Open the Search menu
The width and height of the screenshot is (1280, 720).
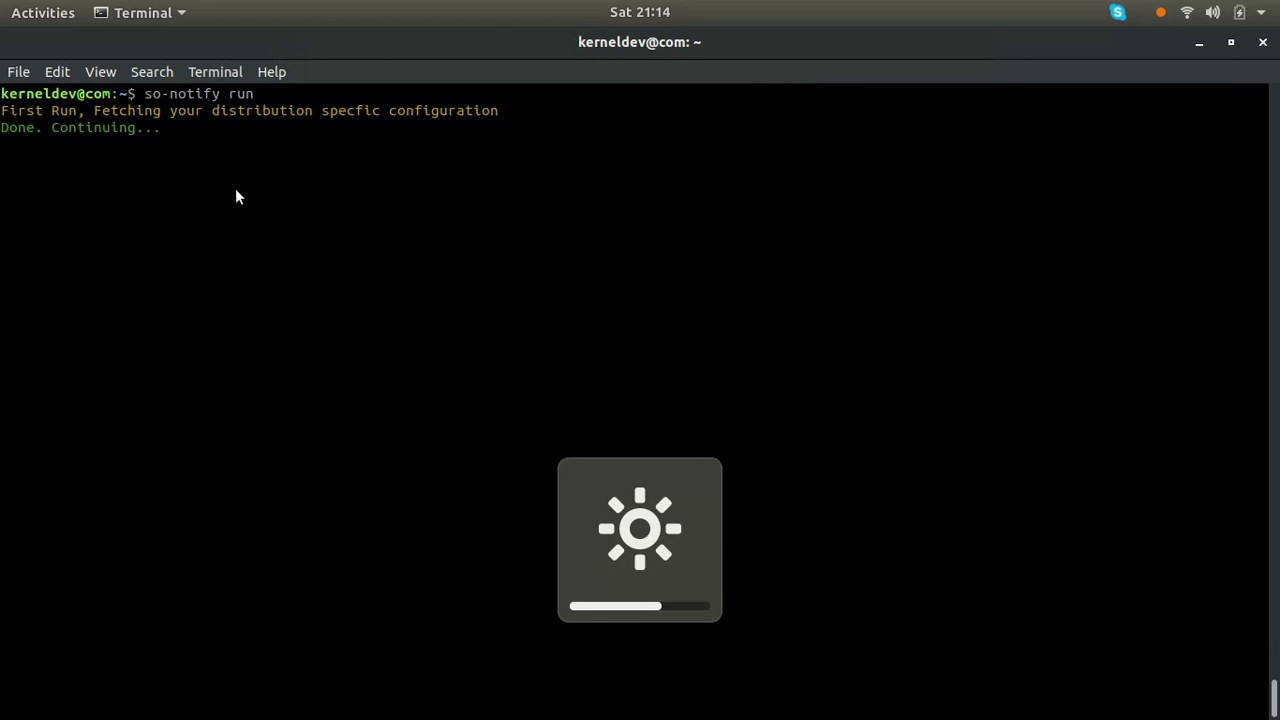[x=152, y=72]
